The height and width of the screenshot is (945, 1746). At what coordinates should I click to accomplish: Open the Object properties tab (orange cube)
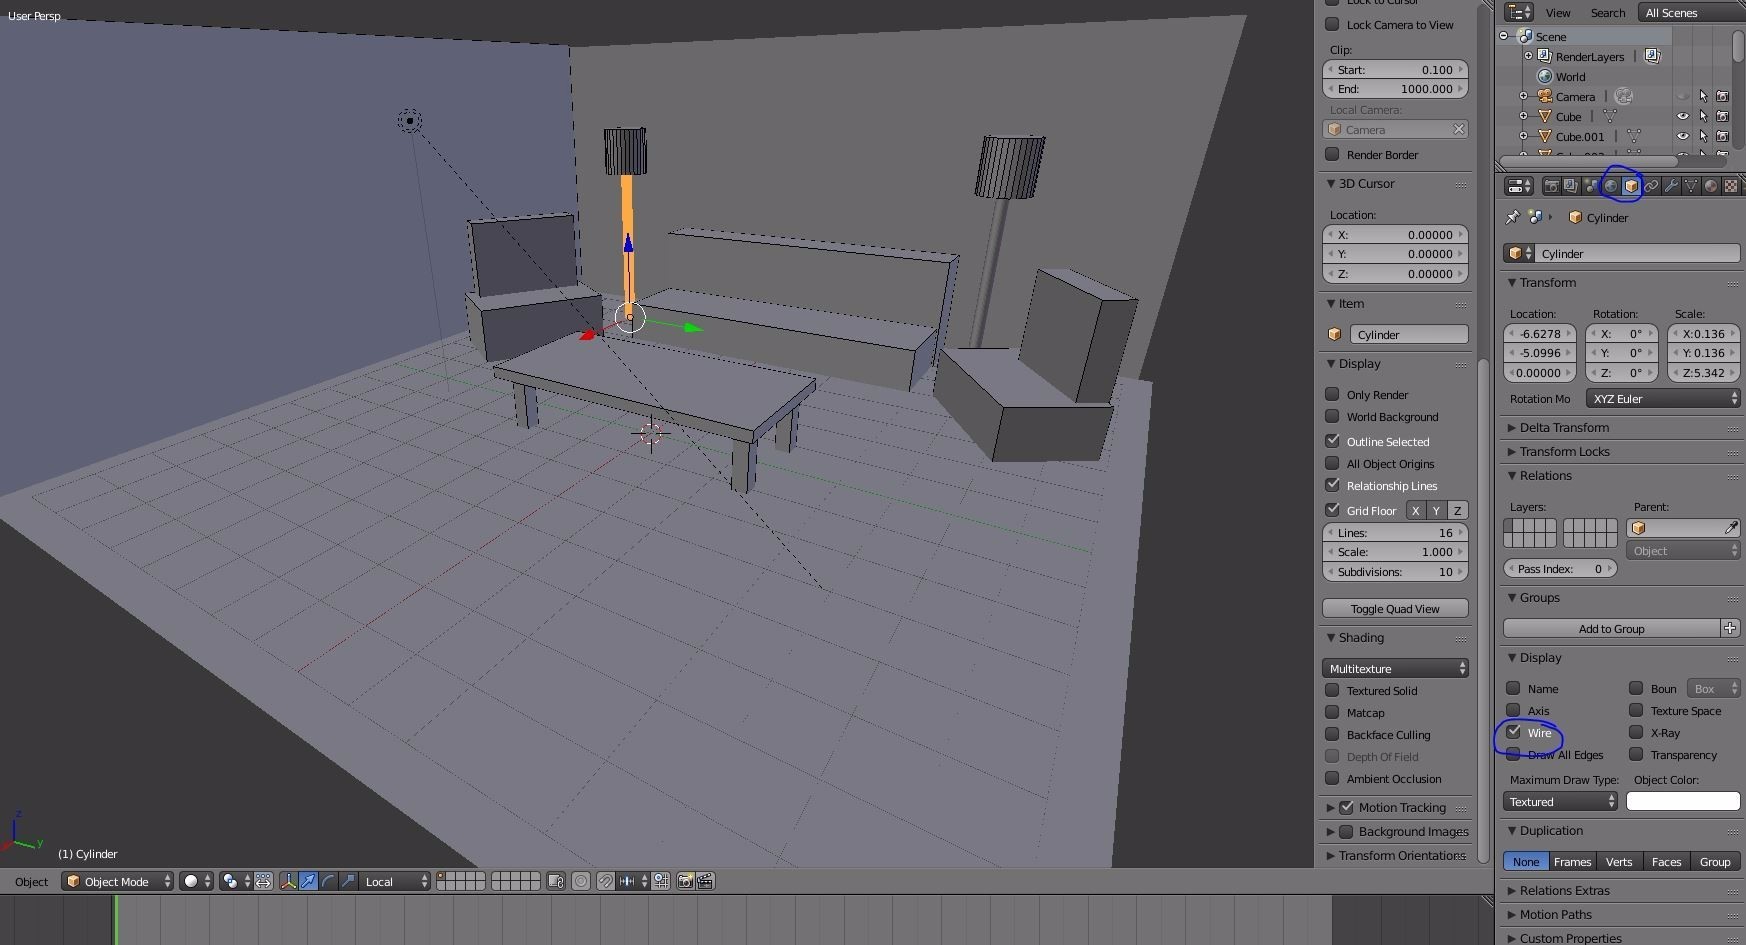coord(1631,186)
